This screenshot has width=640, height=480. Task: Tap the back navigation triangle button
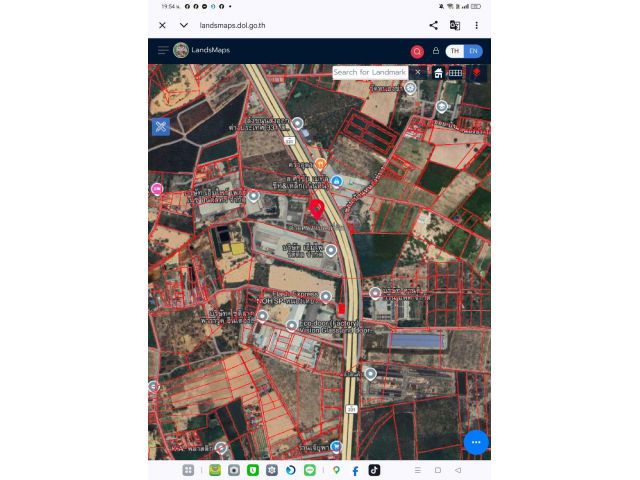click(458, 470)
